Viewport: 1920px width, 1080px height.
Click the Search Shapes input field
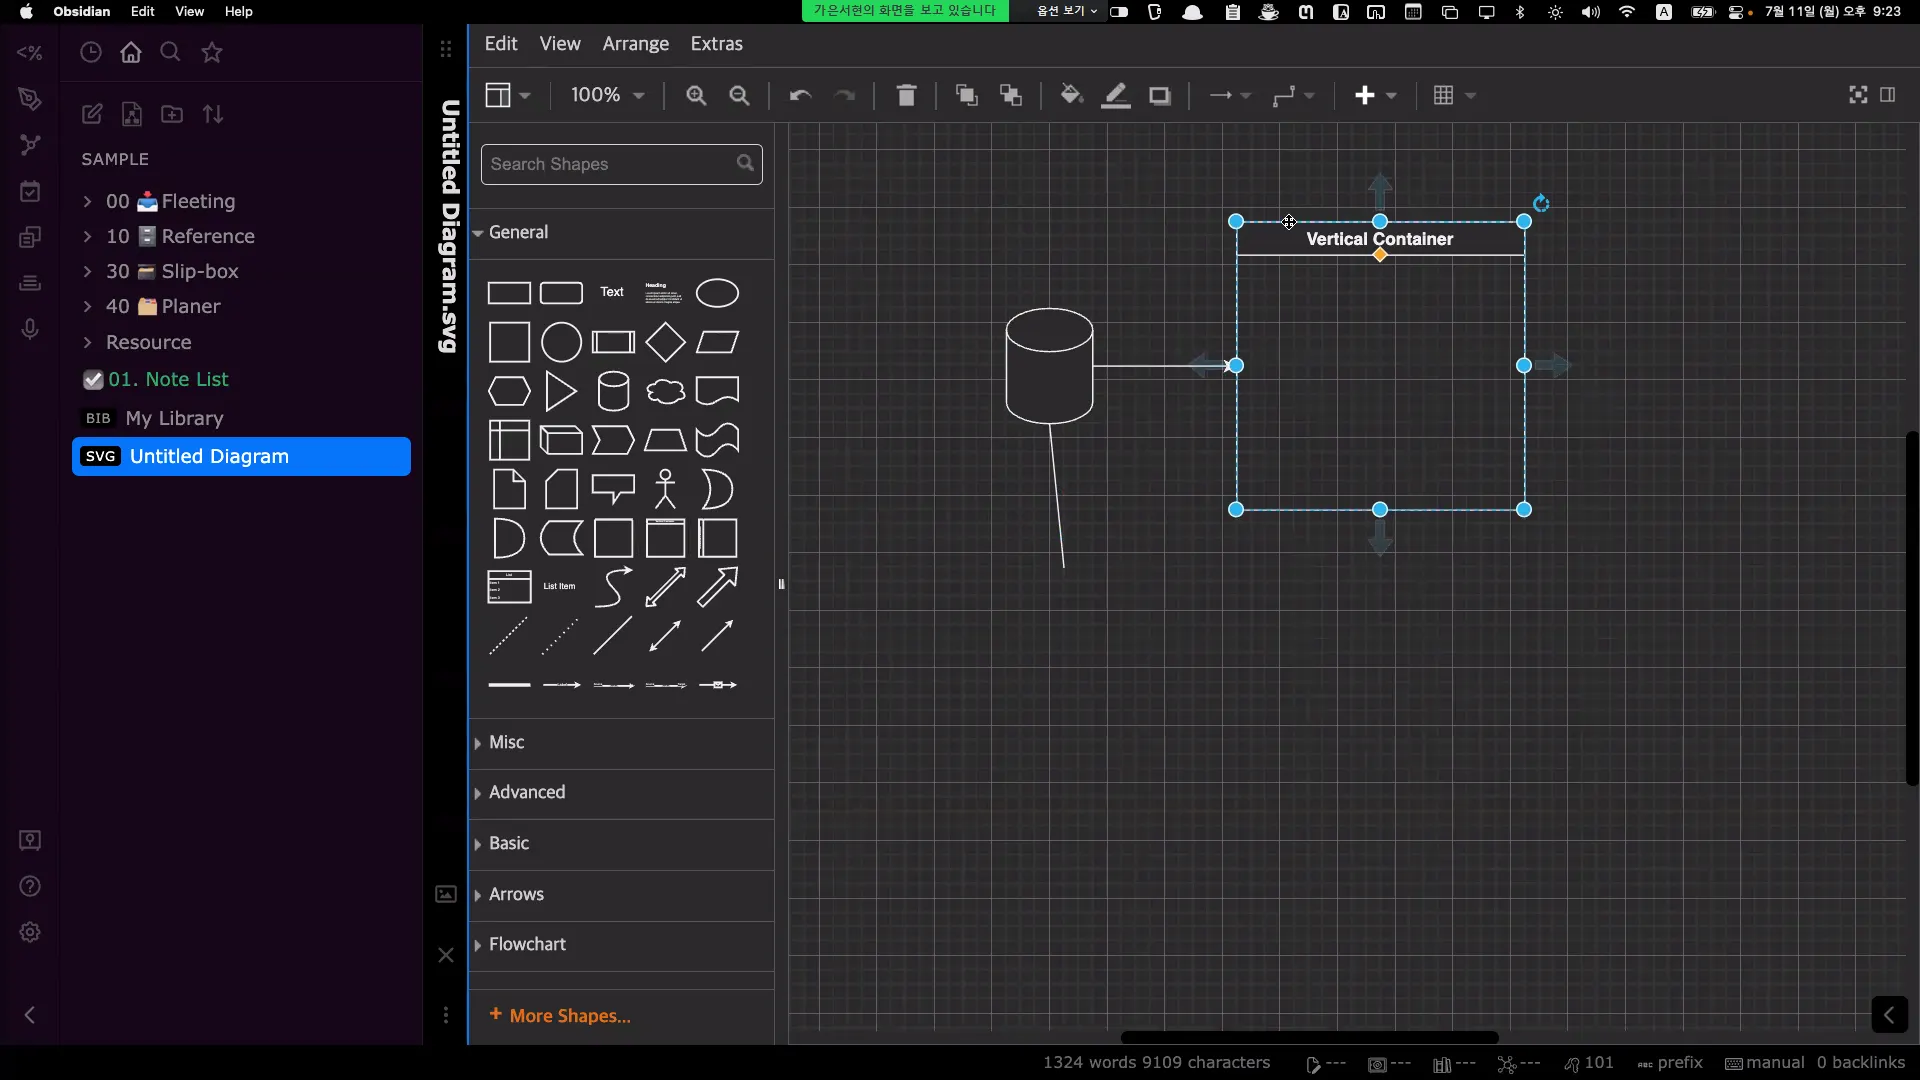[610, 164]
